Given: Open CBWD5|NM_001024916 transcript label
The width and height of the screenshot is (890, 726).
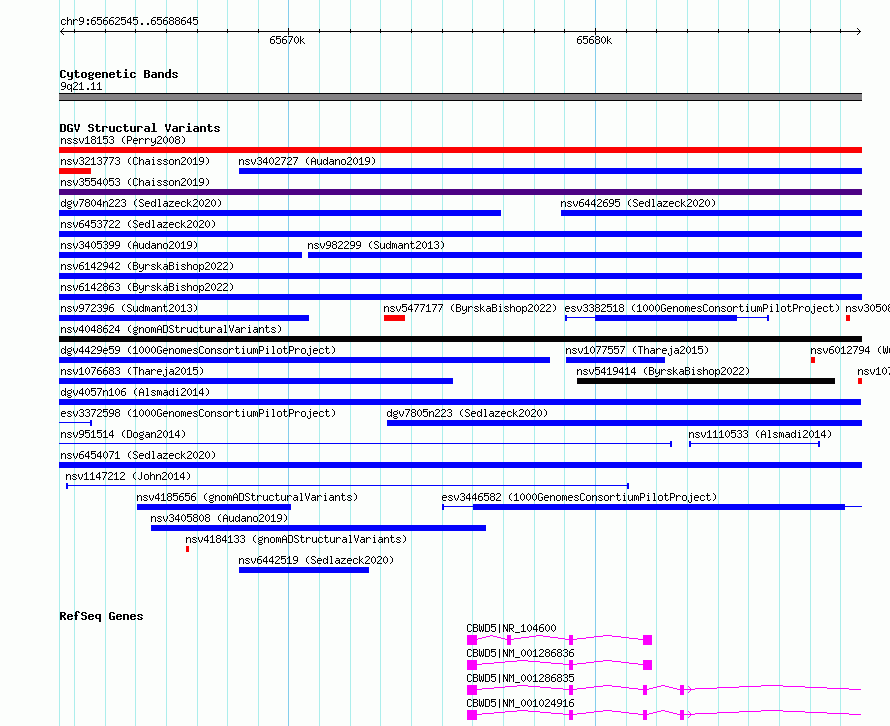Looking at the screenshot, I should coord(520,703).
